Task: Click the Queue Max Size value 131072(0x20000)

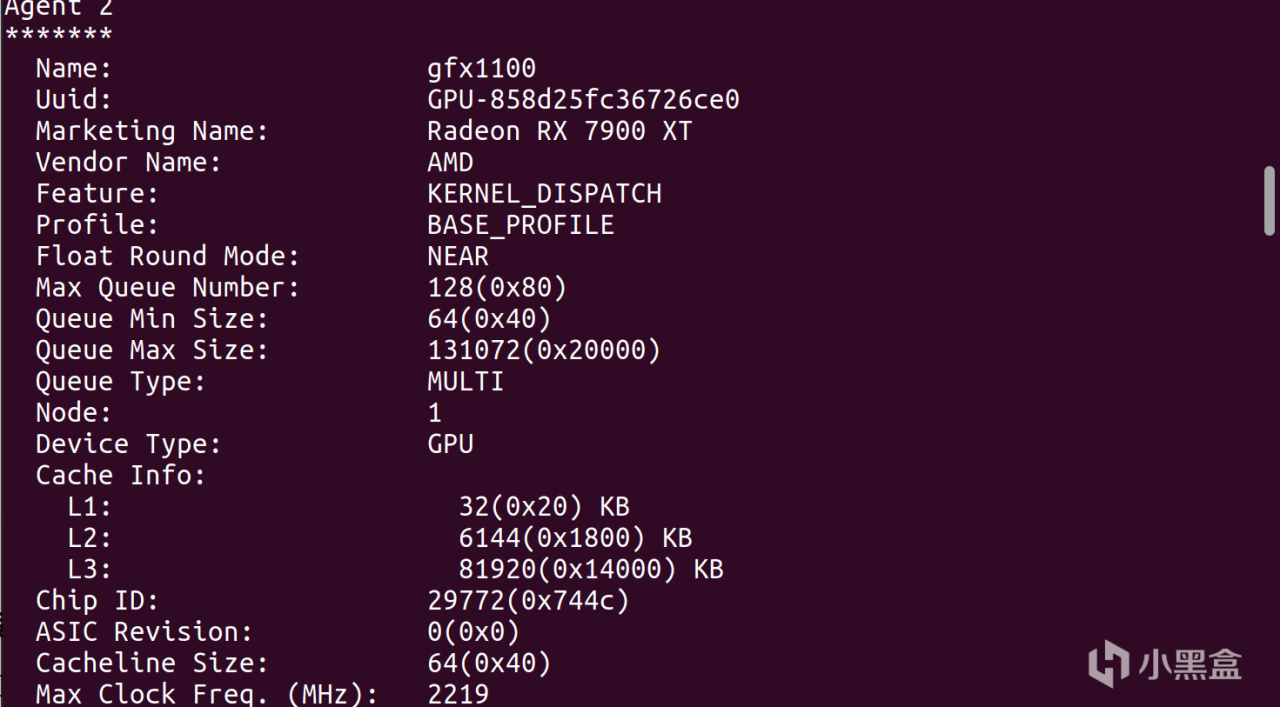Action: pyautogui.click(x=544, y=350)
